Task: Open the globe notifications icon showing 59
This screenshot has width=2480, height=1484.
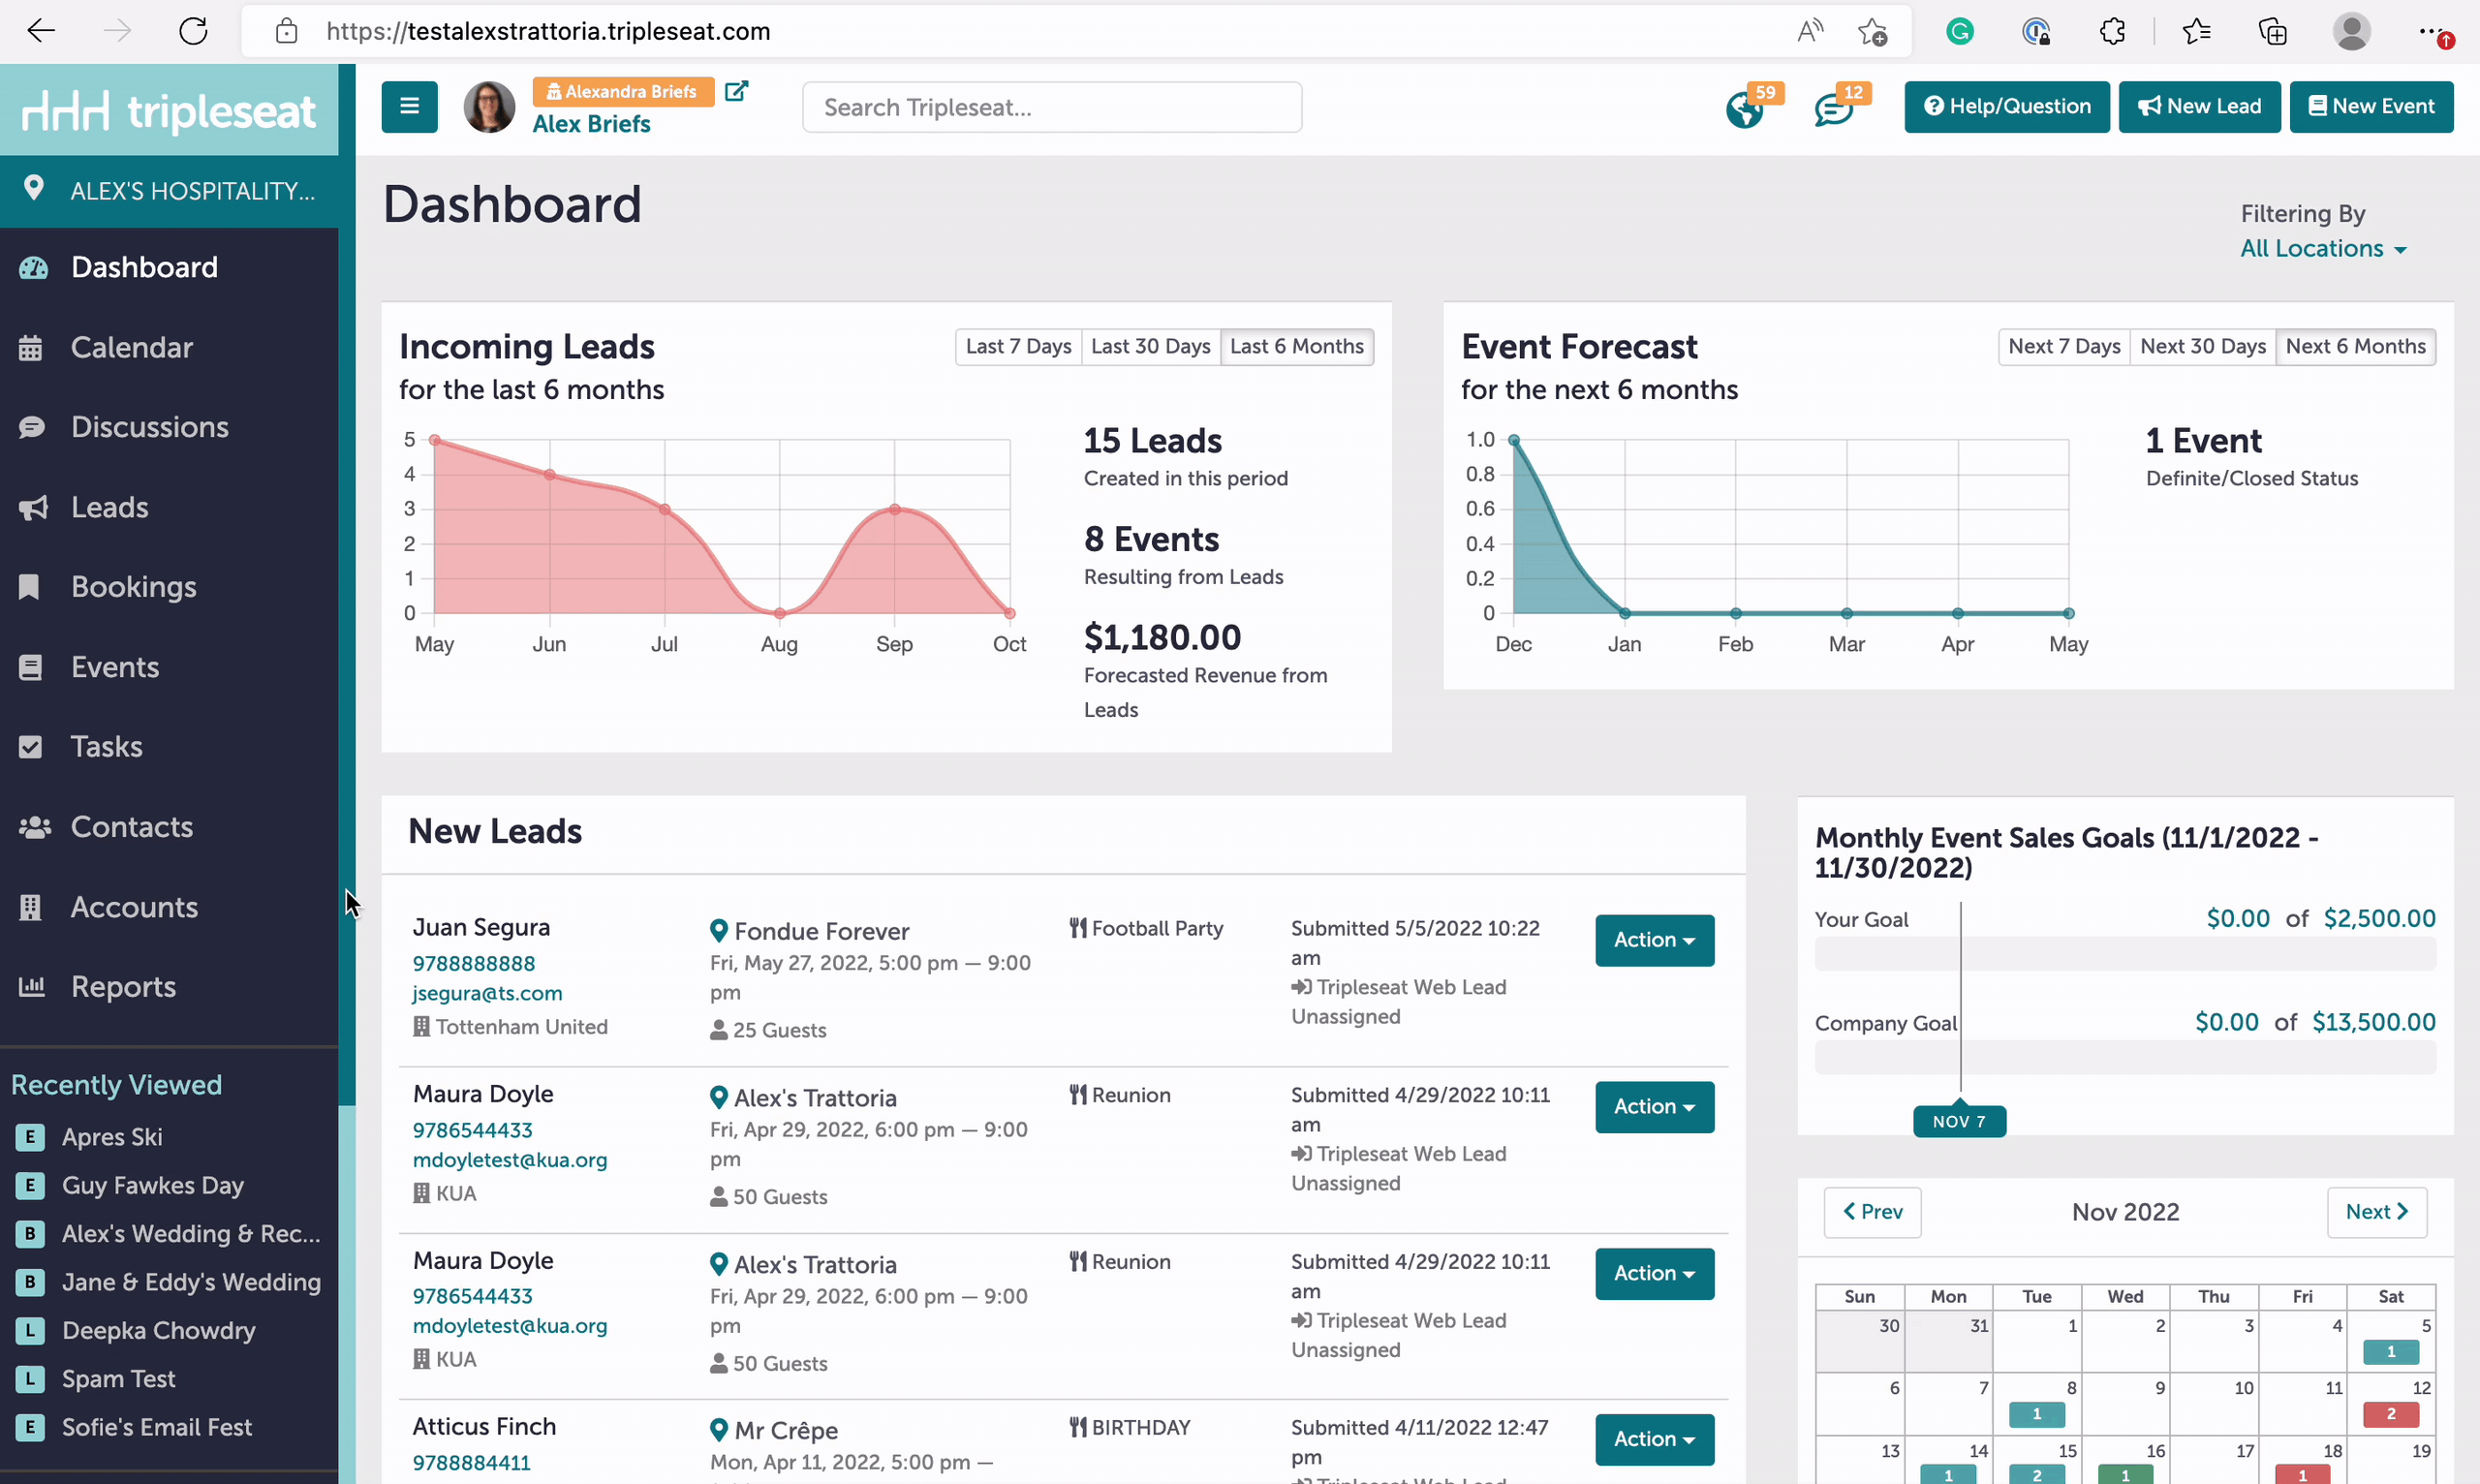Action: (1745, 109)
